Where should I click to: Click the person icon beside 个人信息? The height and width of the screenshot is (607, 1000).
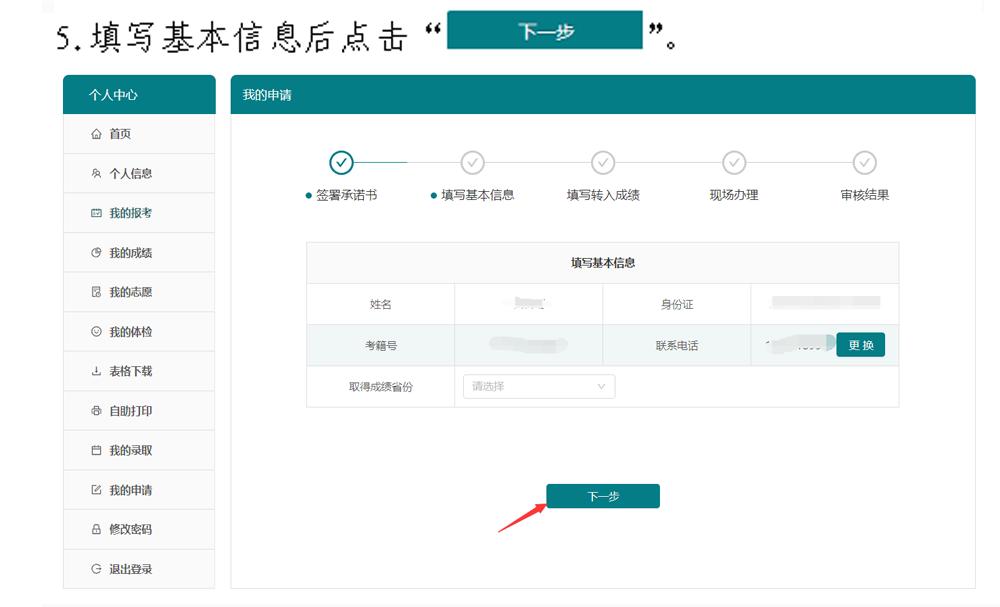pos(96,173)
